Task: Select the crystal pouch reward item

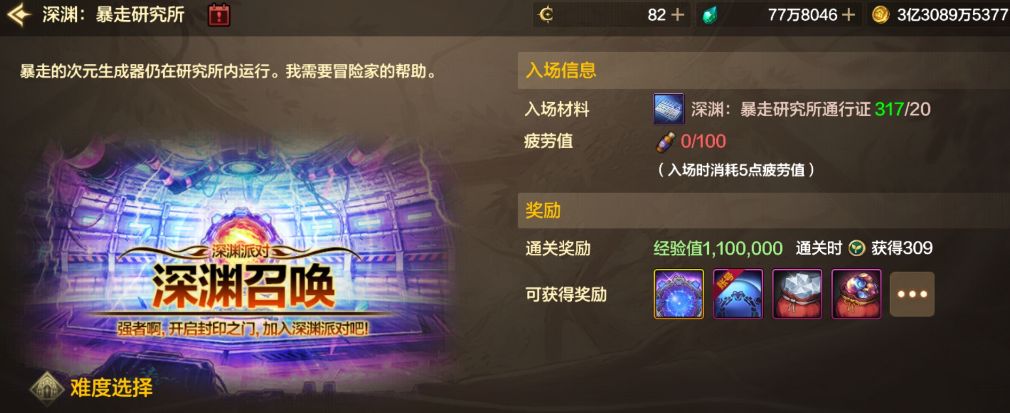Action: click(x=797, y=294)
